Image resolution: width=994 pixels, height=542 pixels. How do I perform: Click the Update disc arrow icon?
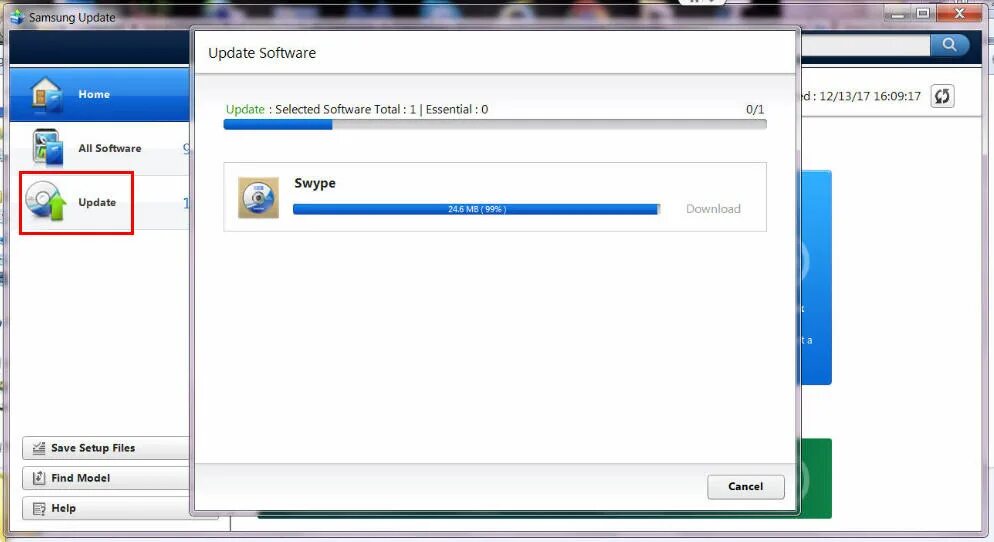click(x=46, y=202)
